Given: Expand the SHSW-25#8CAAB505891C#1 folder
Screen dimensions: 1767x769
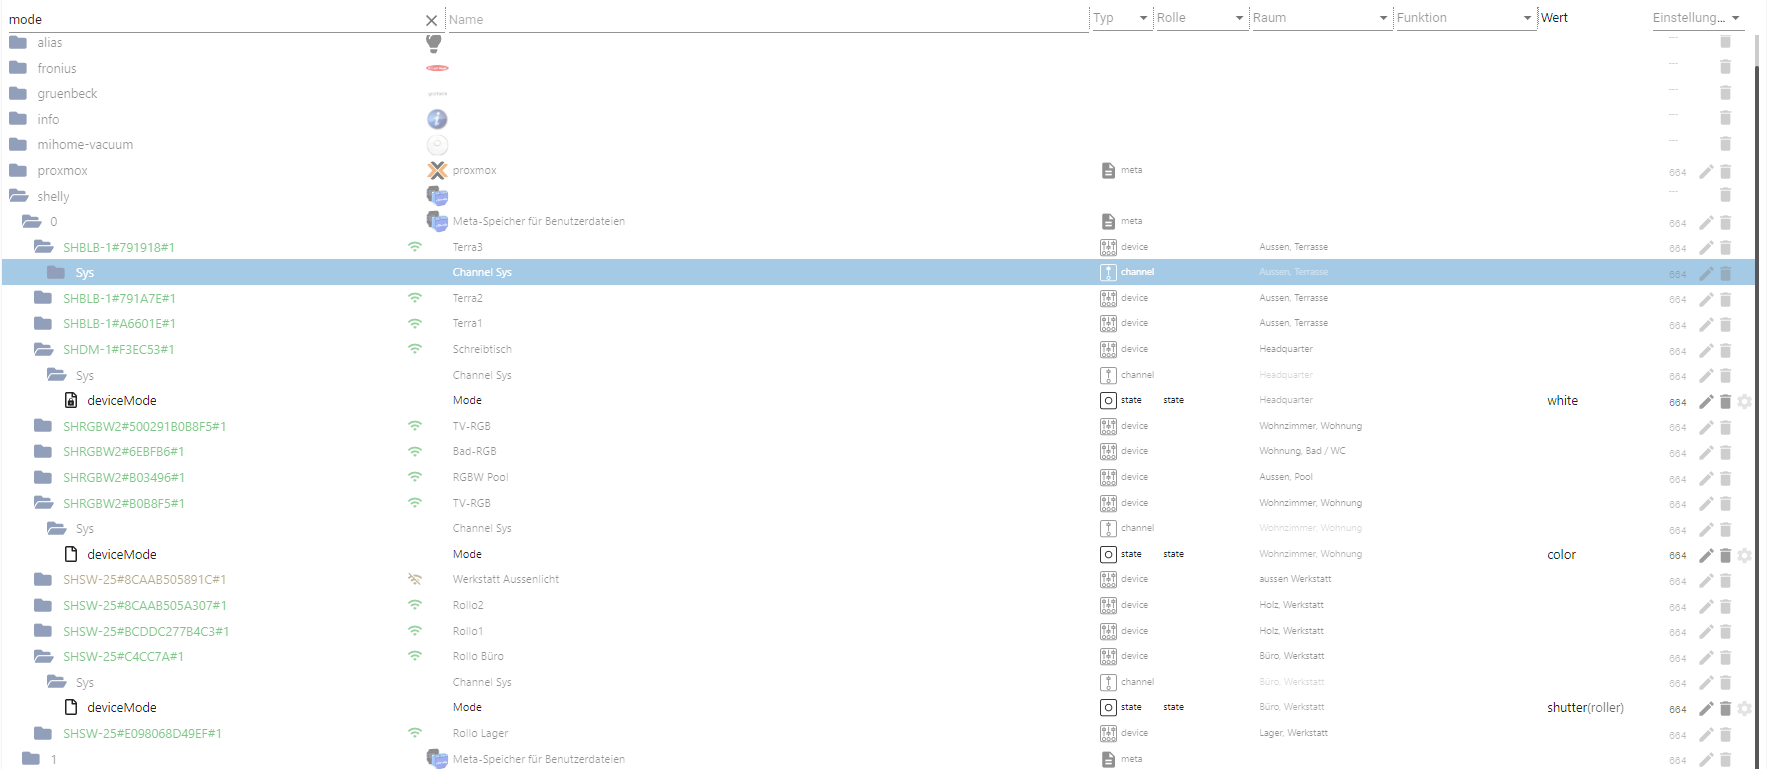Looking at the screenshot, I should tap(43, 579).
